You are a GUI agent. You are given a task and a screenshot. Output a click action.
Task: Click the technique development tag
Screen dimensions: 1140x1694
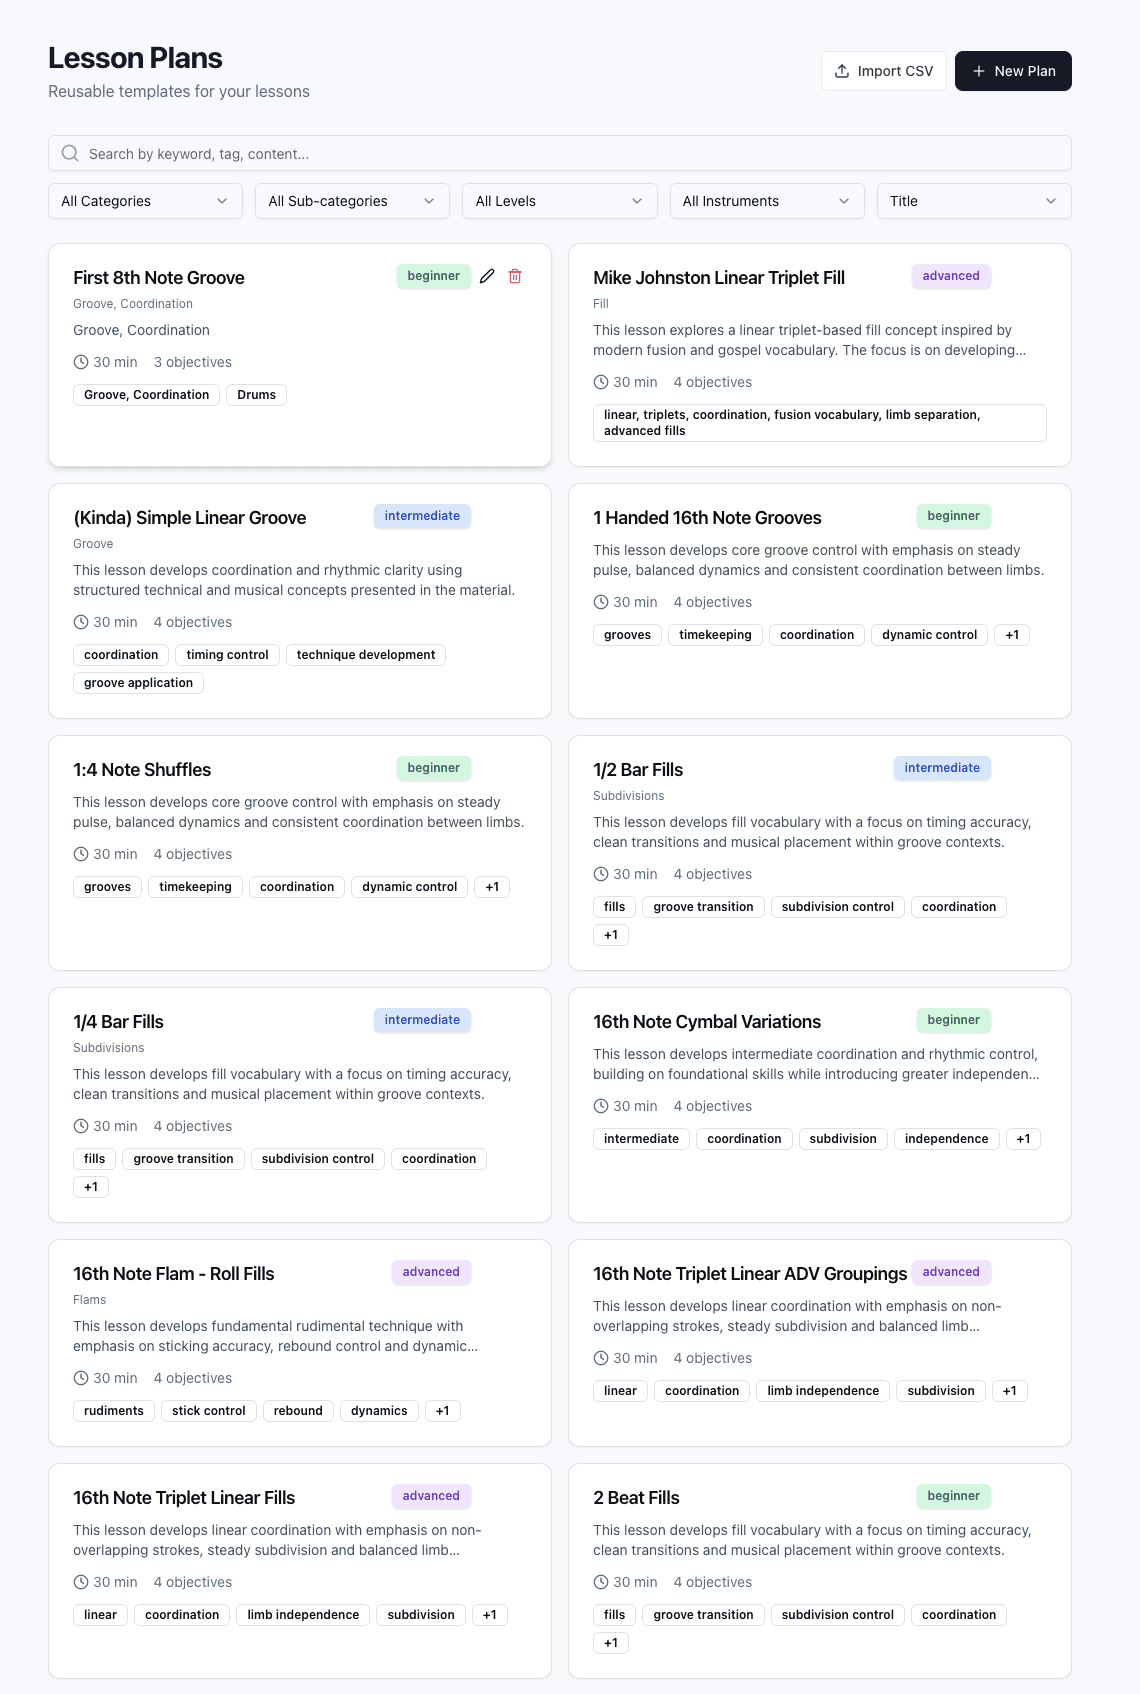366,655
